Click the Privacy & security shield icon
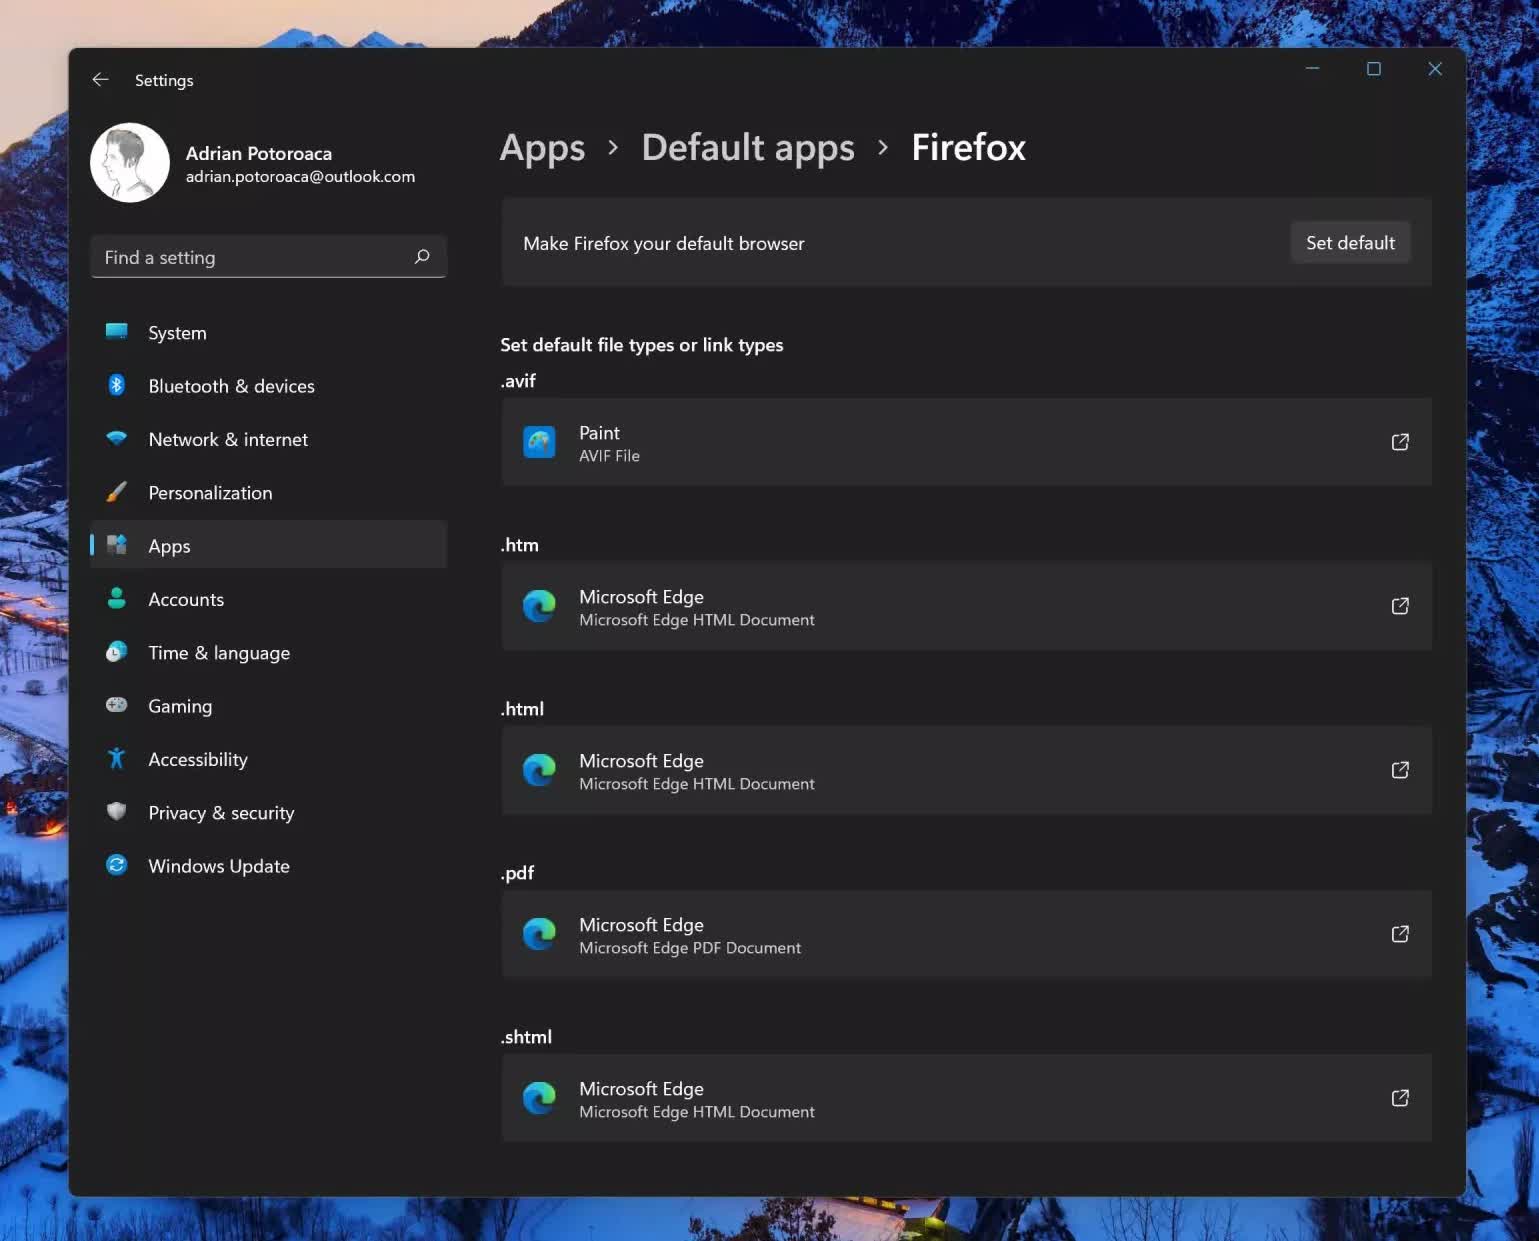This screenshot has height=1241, width=1539. pos(117,811)
